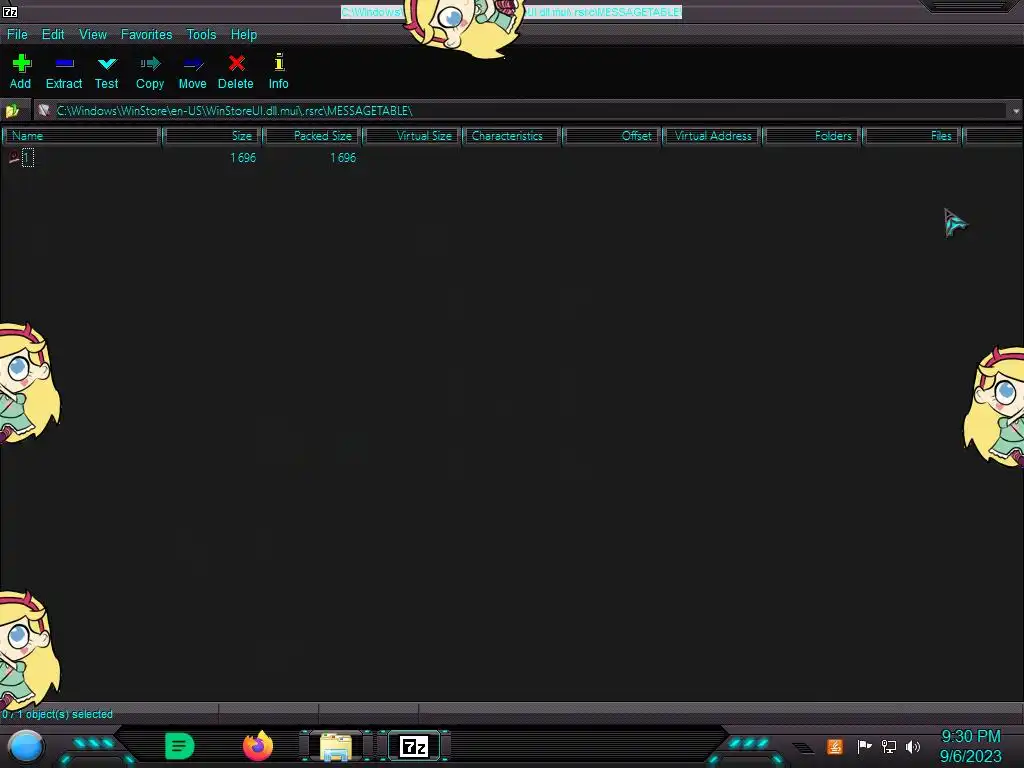This screenshot has height=768, width=1024.
Task: Sort by the Virtual Size column
Action: (412, 136)
